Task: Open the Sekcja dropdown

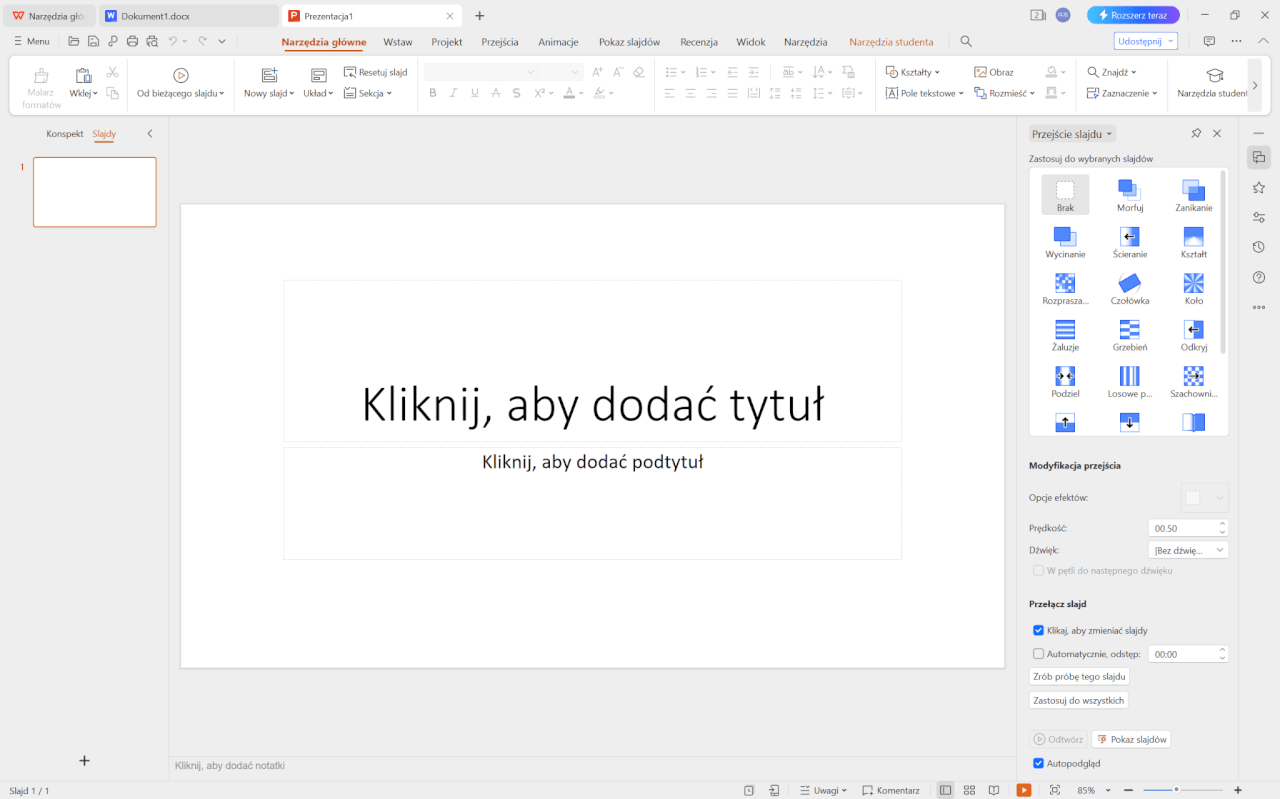Action: pos(368,93)
